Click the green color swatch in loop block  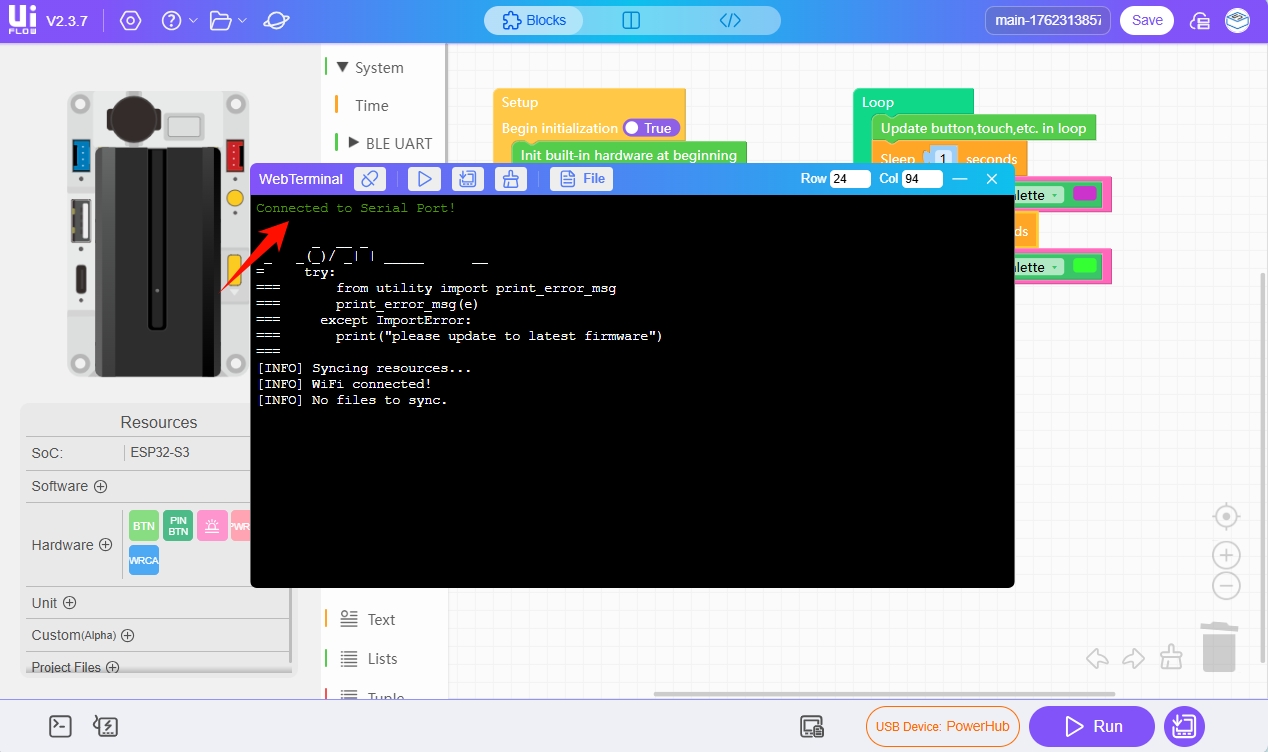(1084, 267)
